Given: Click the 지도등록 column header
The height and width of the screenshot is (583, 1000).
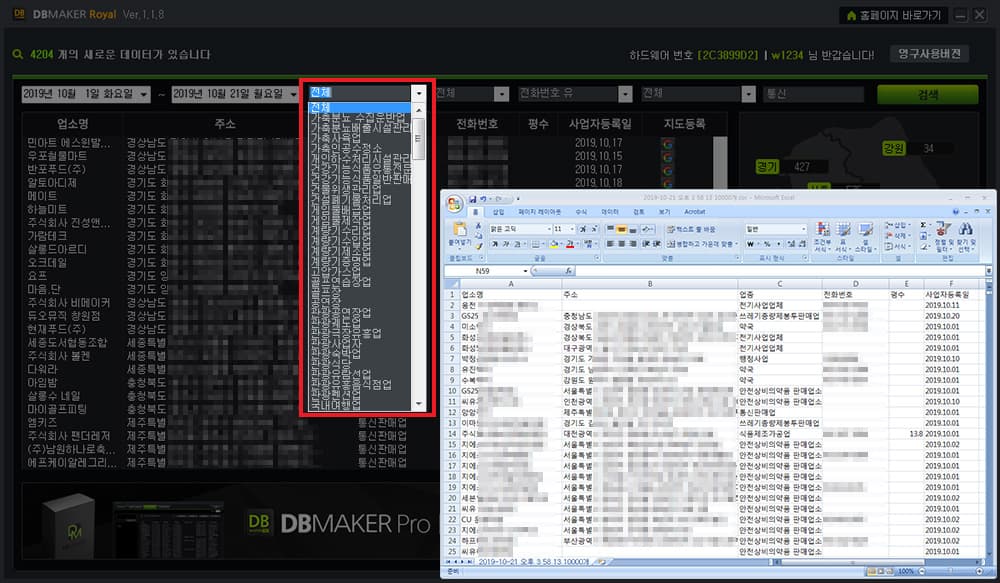Looking at the screenshot, I should point(684,124).
